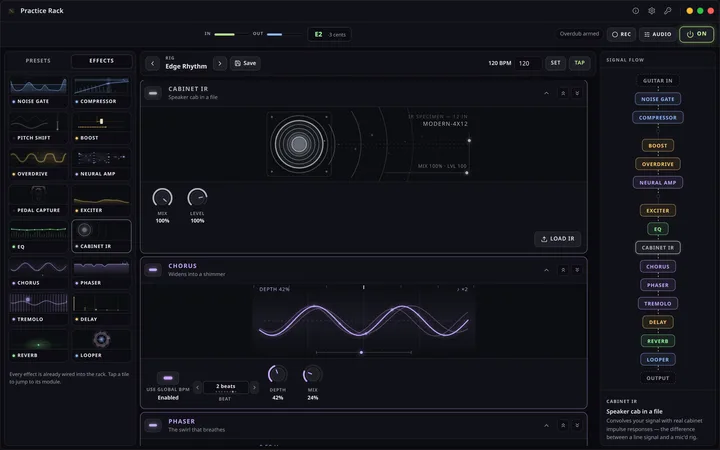Select the Cabinet IR effect tile
The height and width of the screenshot is (450, 720).
(101, 236)
